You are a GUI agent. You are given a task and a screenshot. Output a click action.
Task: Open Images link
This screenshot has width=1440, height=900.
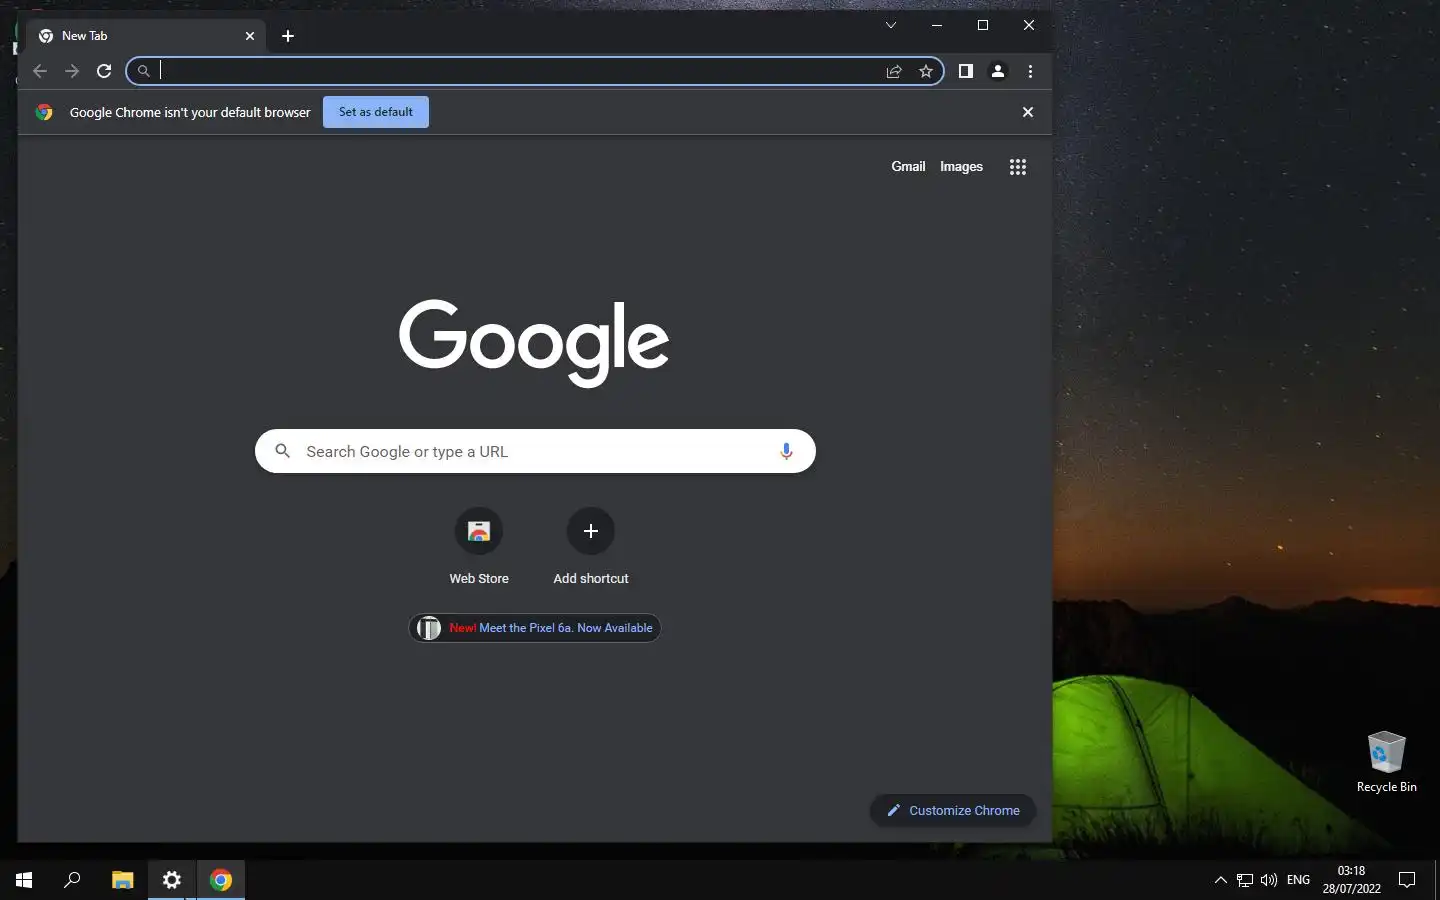click(x=961, y=167)
